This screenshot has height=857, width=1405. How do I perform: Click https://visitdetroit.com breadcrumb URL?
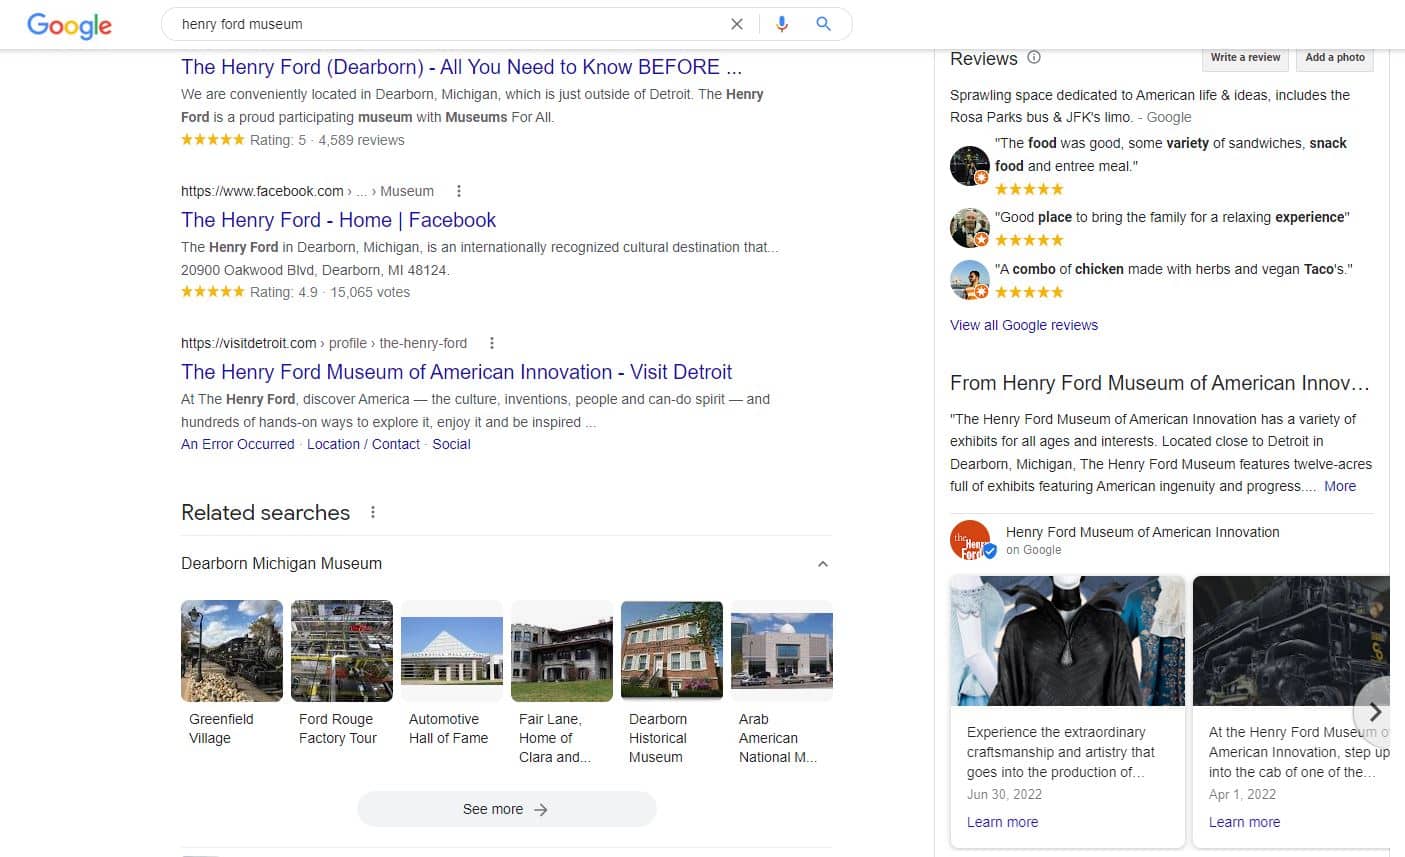249,343
